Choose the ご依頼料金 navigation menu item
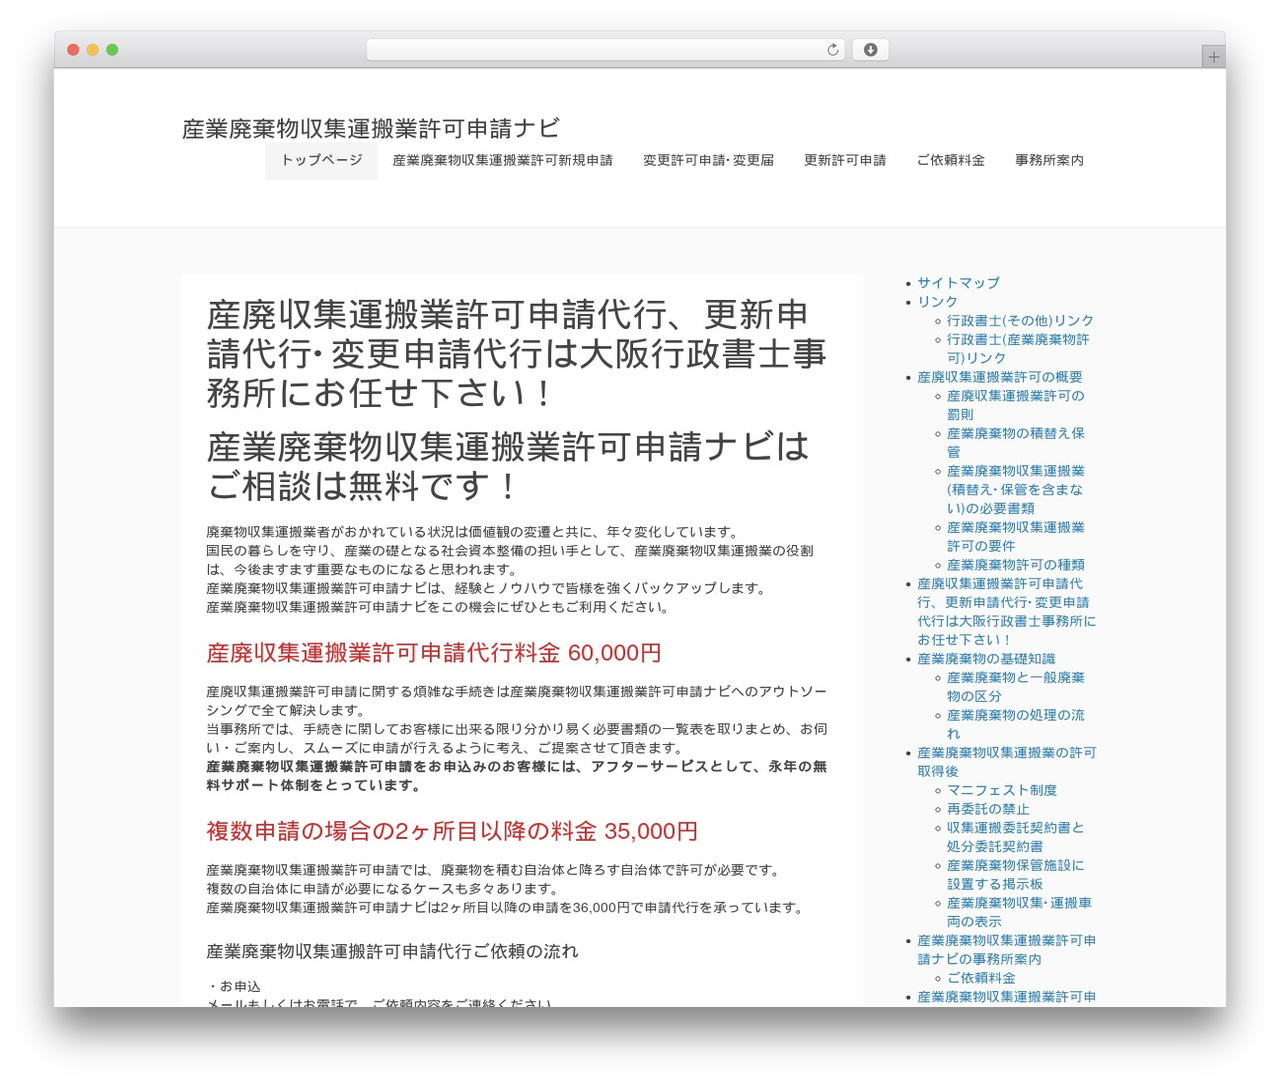The width and height of the screenshot is (1280, 1084). coord(950,160)
